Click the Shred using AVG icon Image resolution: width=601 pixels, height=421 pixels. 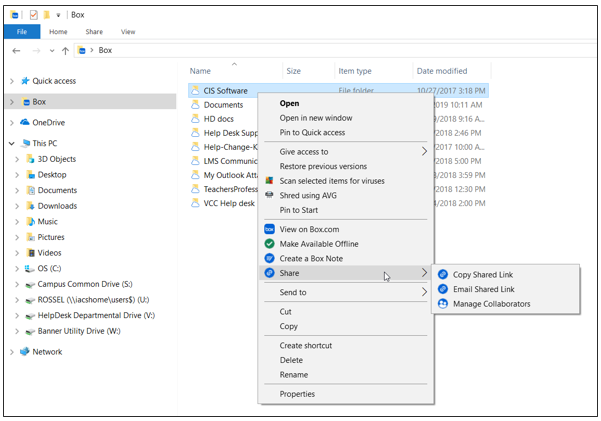coord(269,196)
